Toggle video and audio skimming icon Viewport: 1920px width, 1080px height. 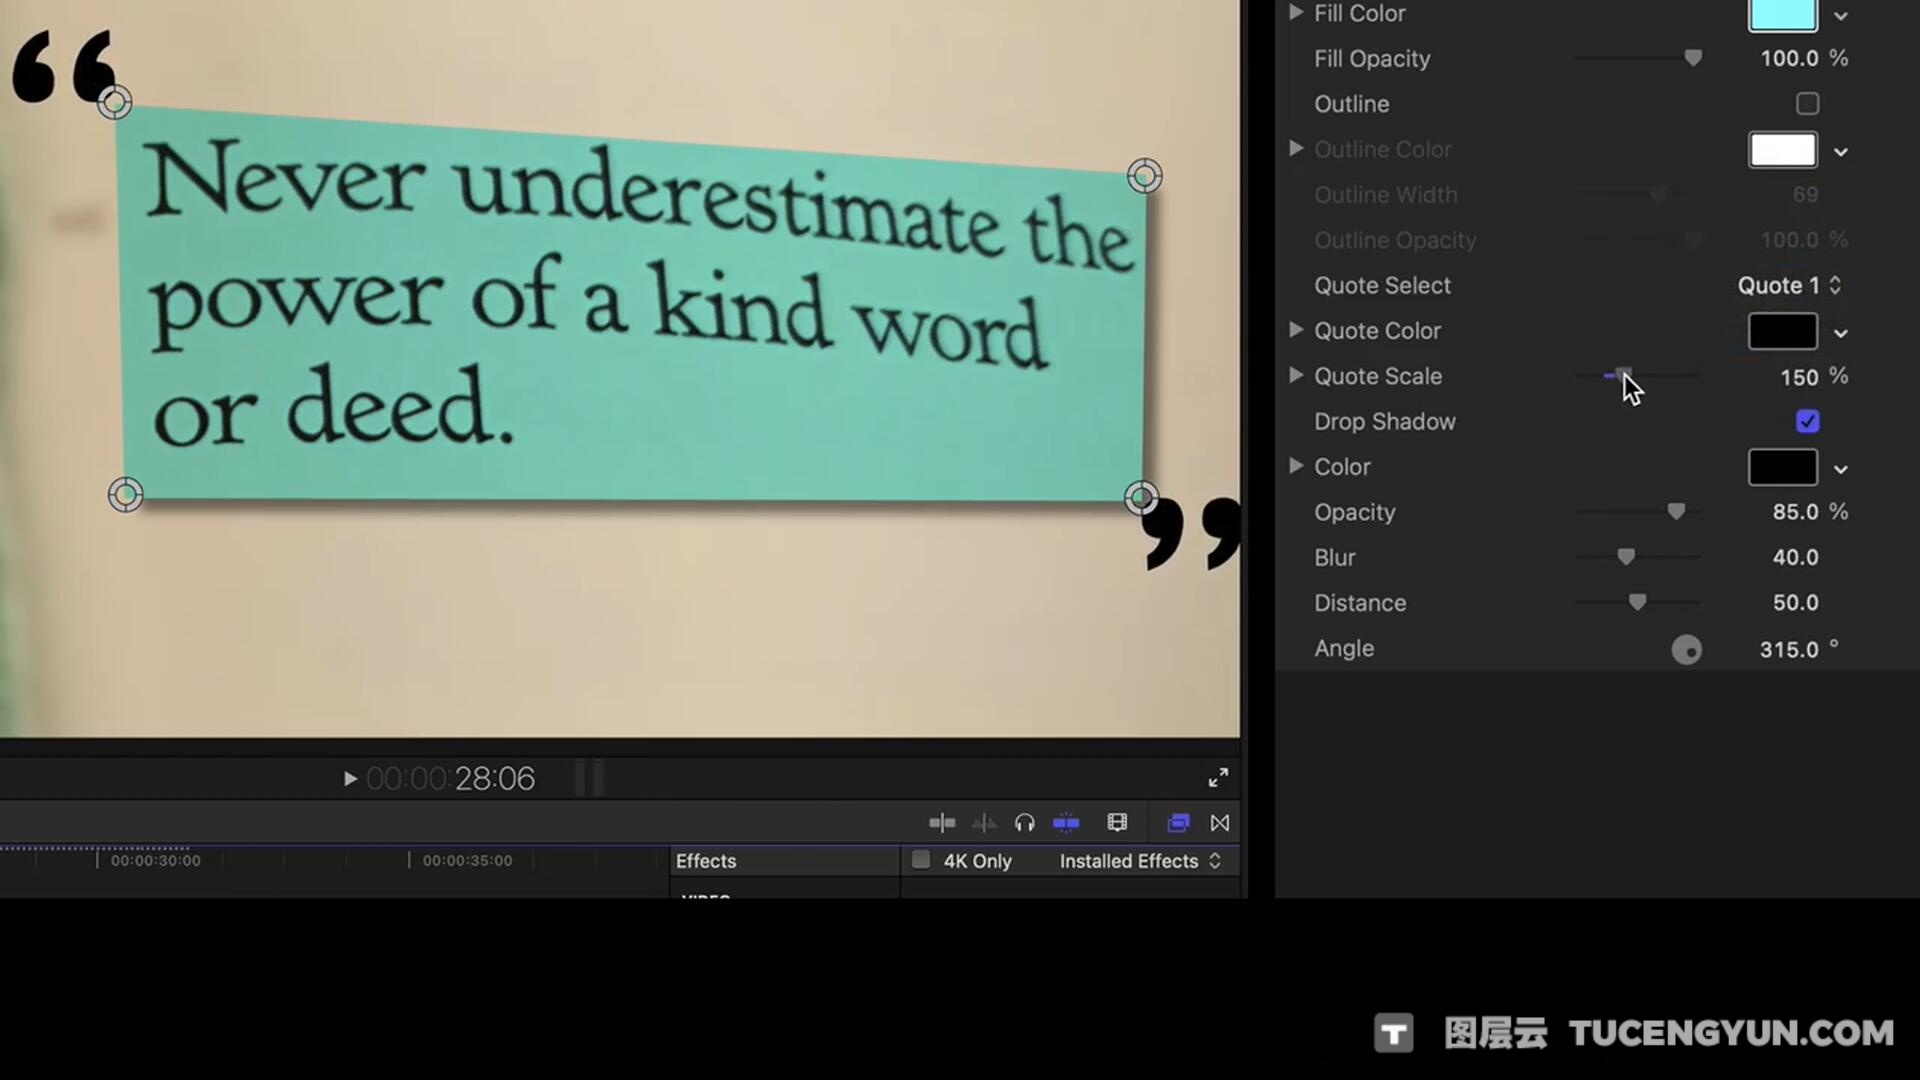941,823
